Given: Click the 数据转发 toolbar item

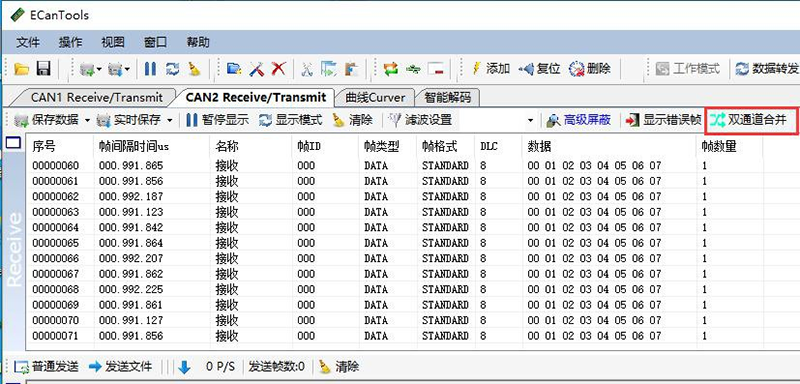Looking at the screenshot, I should tap(767, 68).
